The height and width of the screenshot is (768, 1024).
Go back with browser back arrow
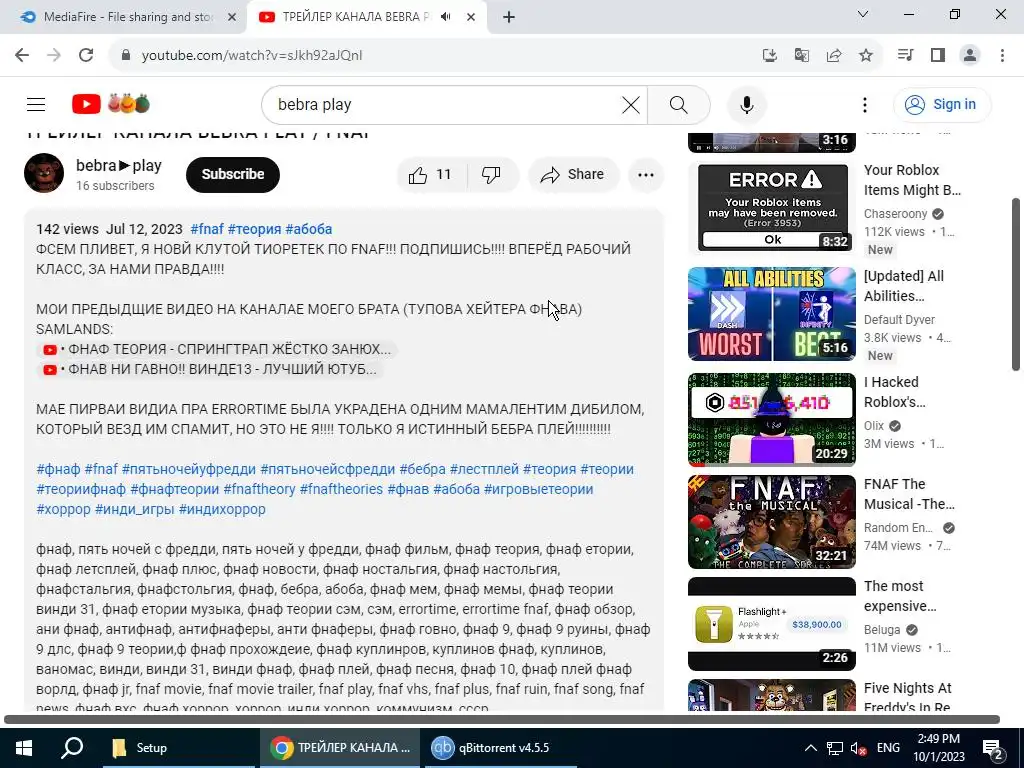(22, 55)
